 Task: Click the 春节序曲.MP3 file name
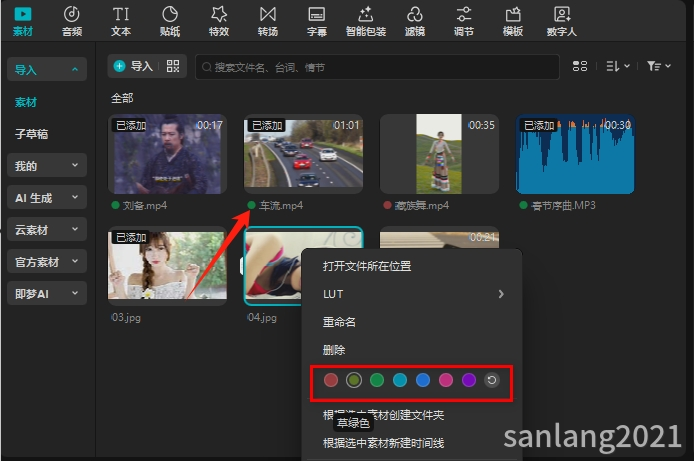point(563,206)
